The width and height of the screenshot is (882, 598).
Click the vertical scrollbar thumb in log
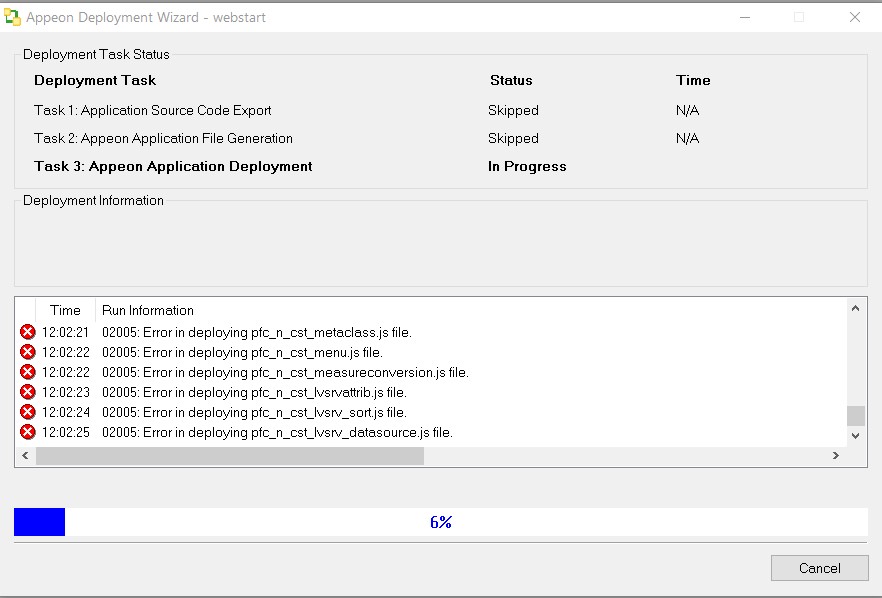coord(855,416)
